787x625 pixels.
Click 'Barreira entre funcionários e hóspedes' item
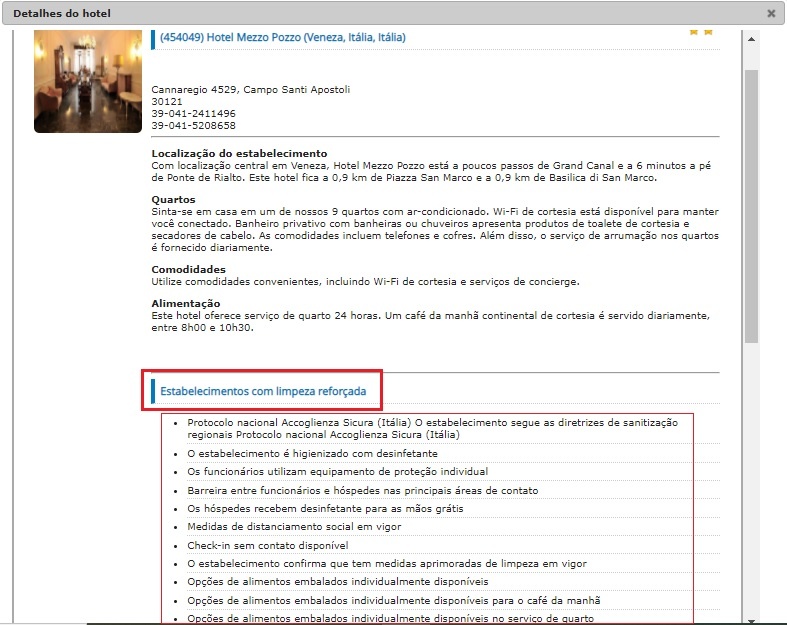362,490
